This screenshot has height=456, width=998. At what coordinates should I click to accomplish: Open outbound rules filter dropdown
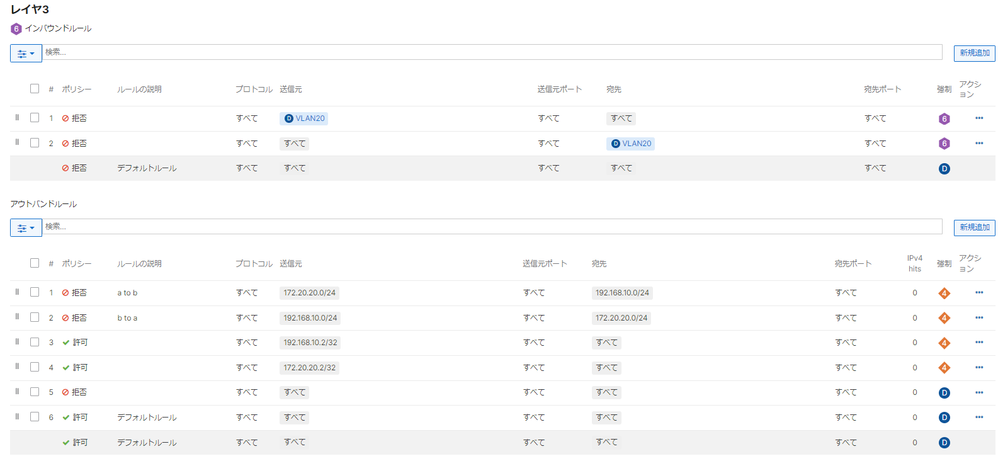(26, 228)
